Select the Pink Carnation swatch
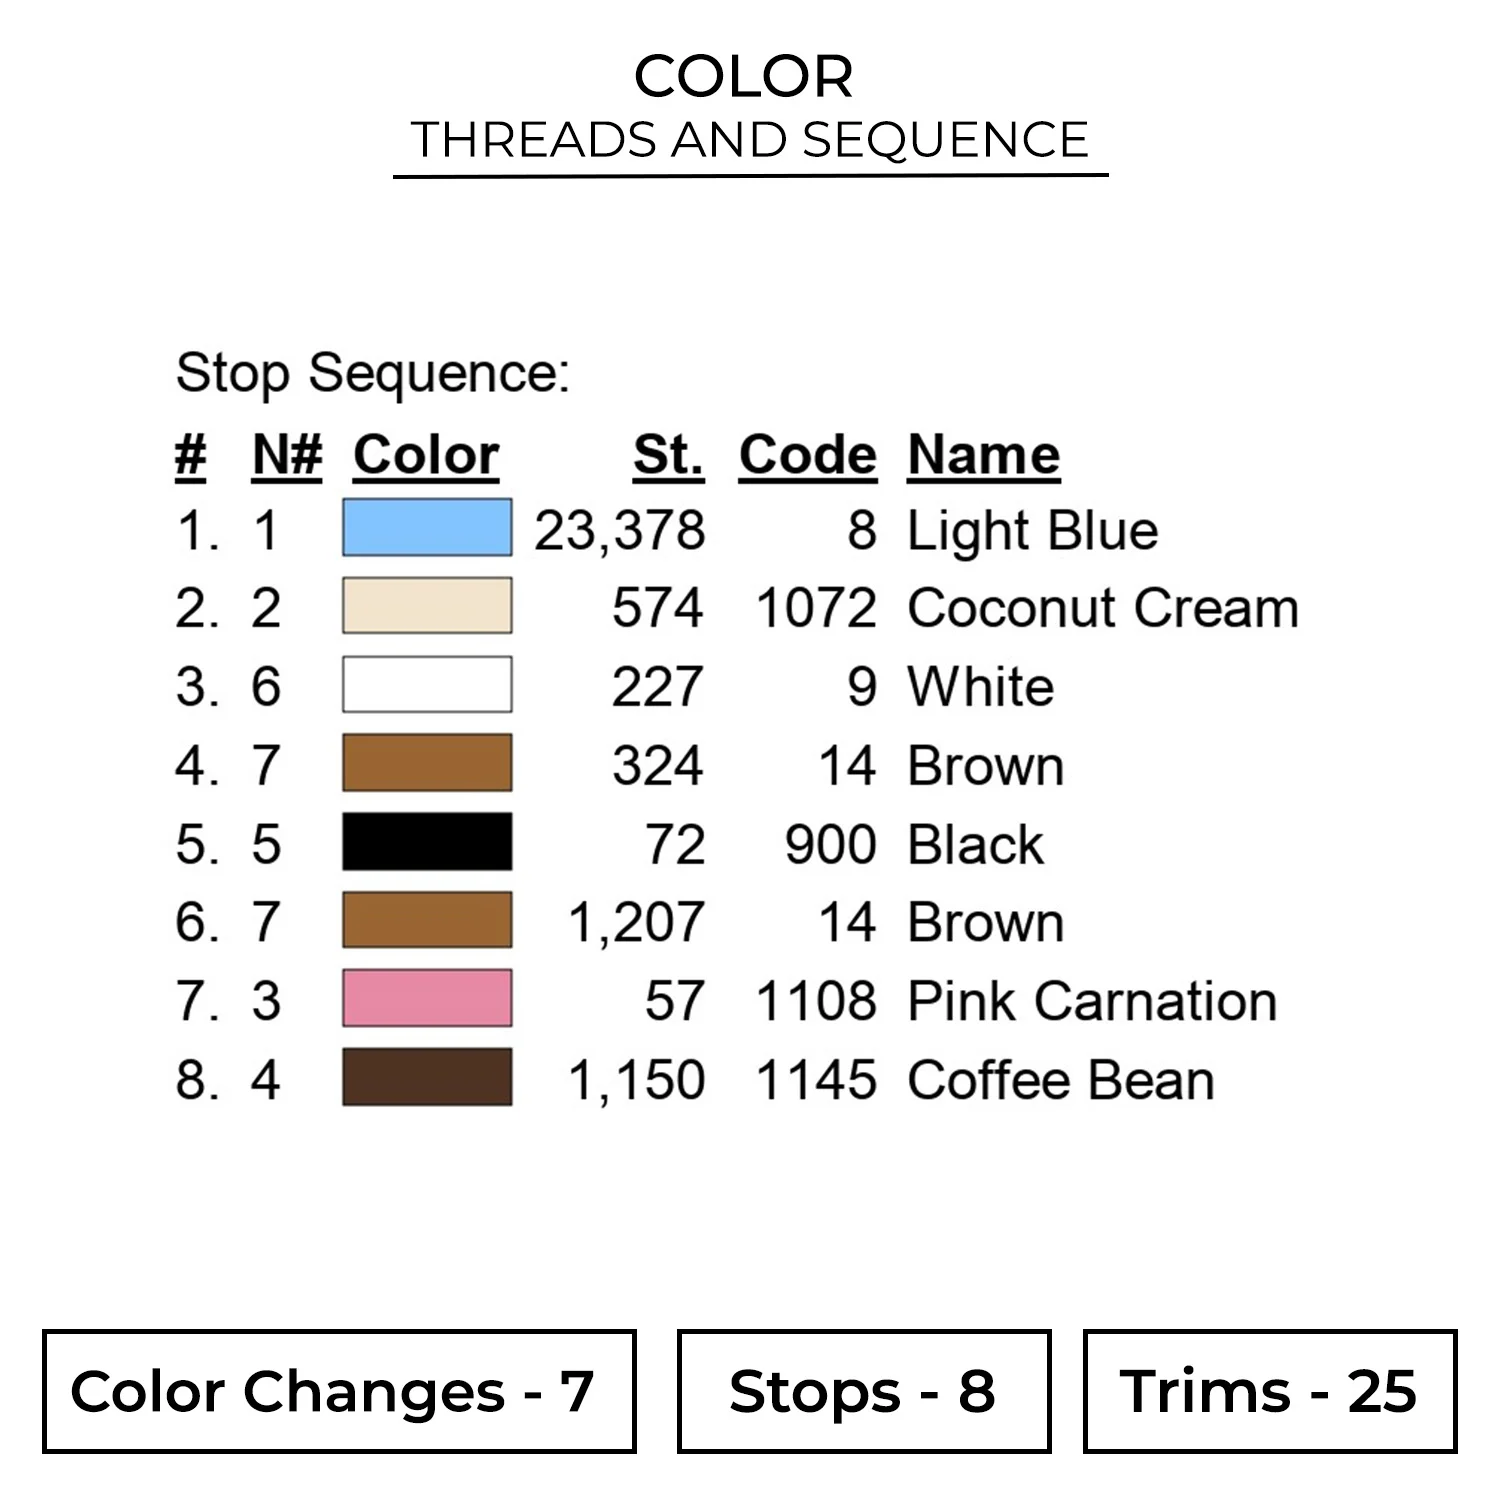 click(427, 999)
